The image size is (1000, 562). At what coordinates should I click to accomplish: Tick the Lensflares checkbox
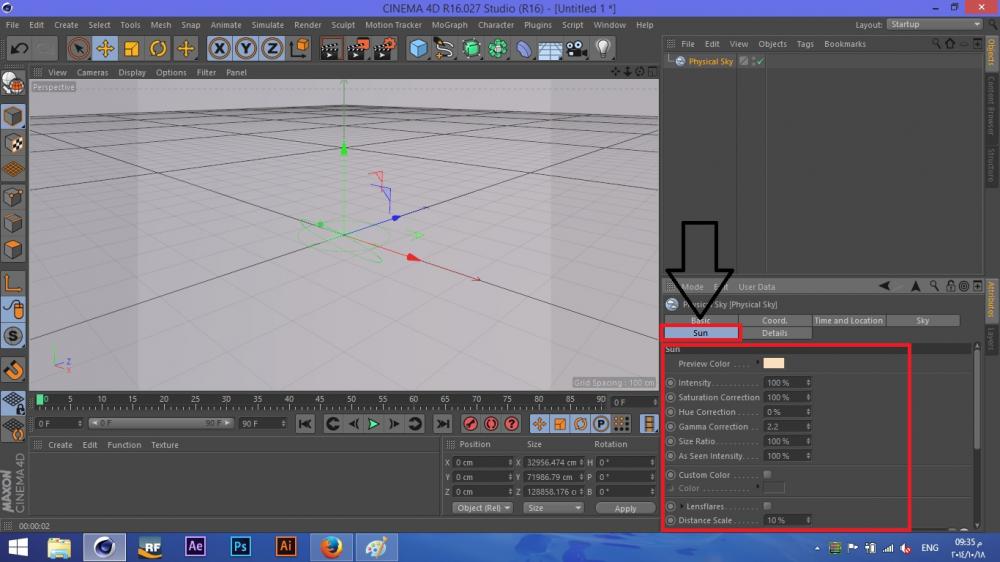(767, 506)
